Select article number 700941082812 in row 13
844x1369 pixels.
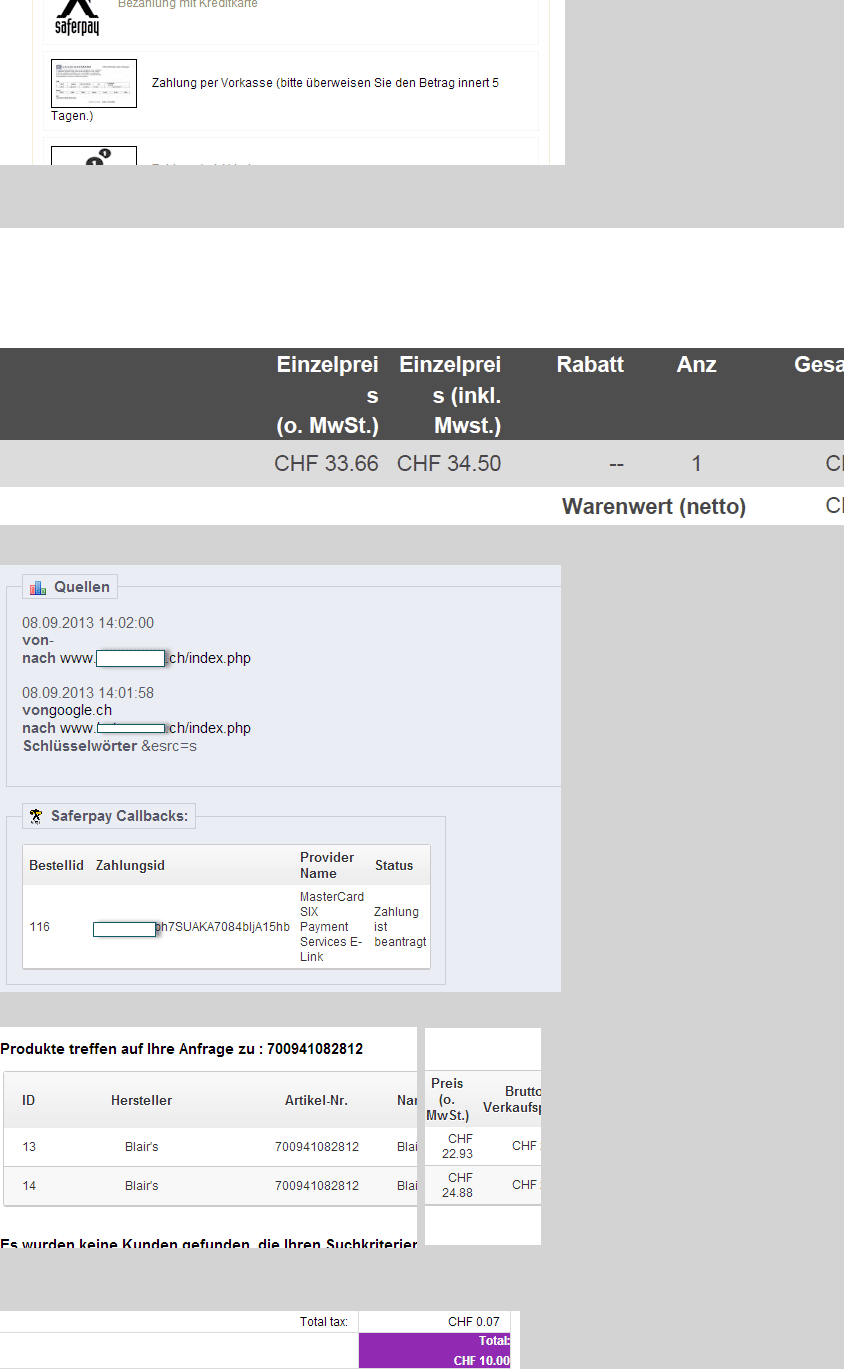pos(316,1147)
